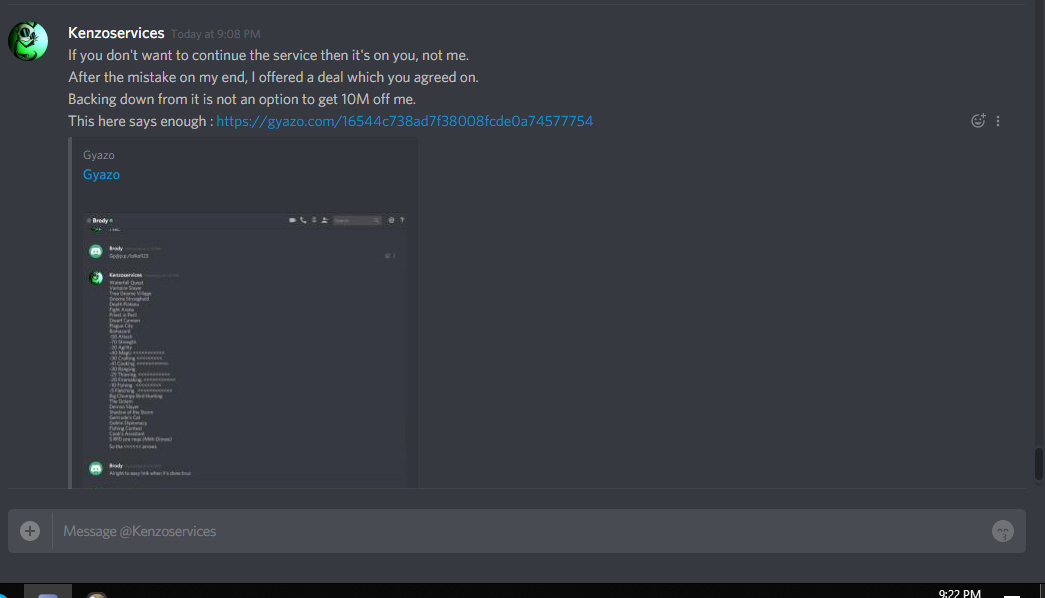Click the 'After the mistake on my end' line
This screenshot has width=1045, height=598.
pos(273,77)
